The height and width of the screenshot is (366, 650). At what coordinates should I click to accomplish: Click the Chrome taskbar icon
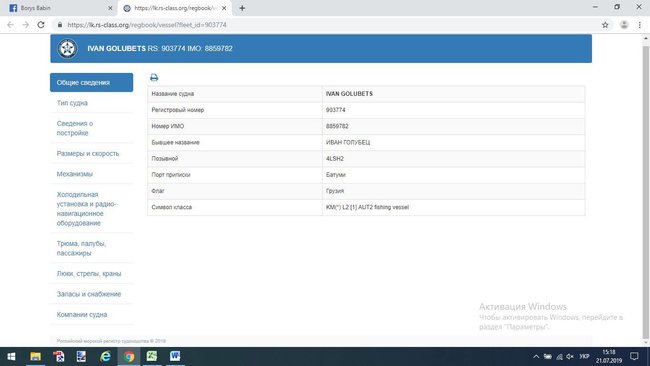(129, 356)
